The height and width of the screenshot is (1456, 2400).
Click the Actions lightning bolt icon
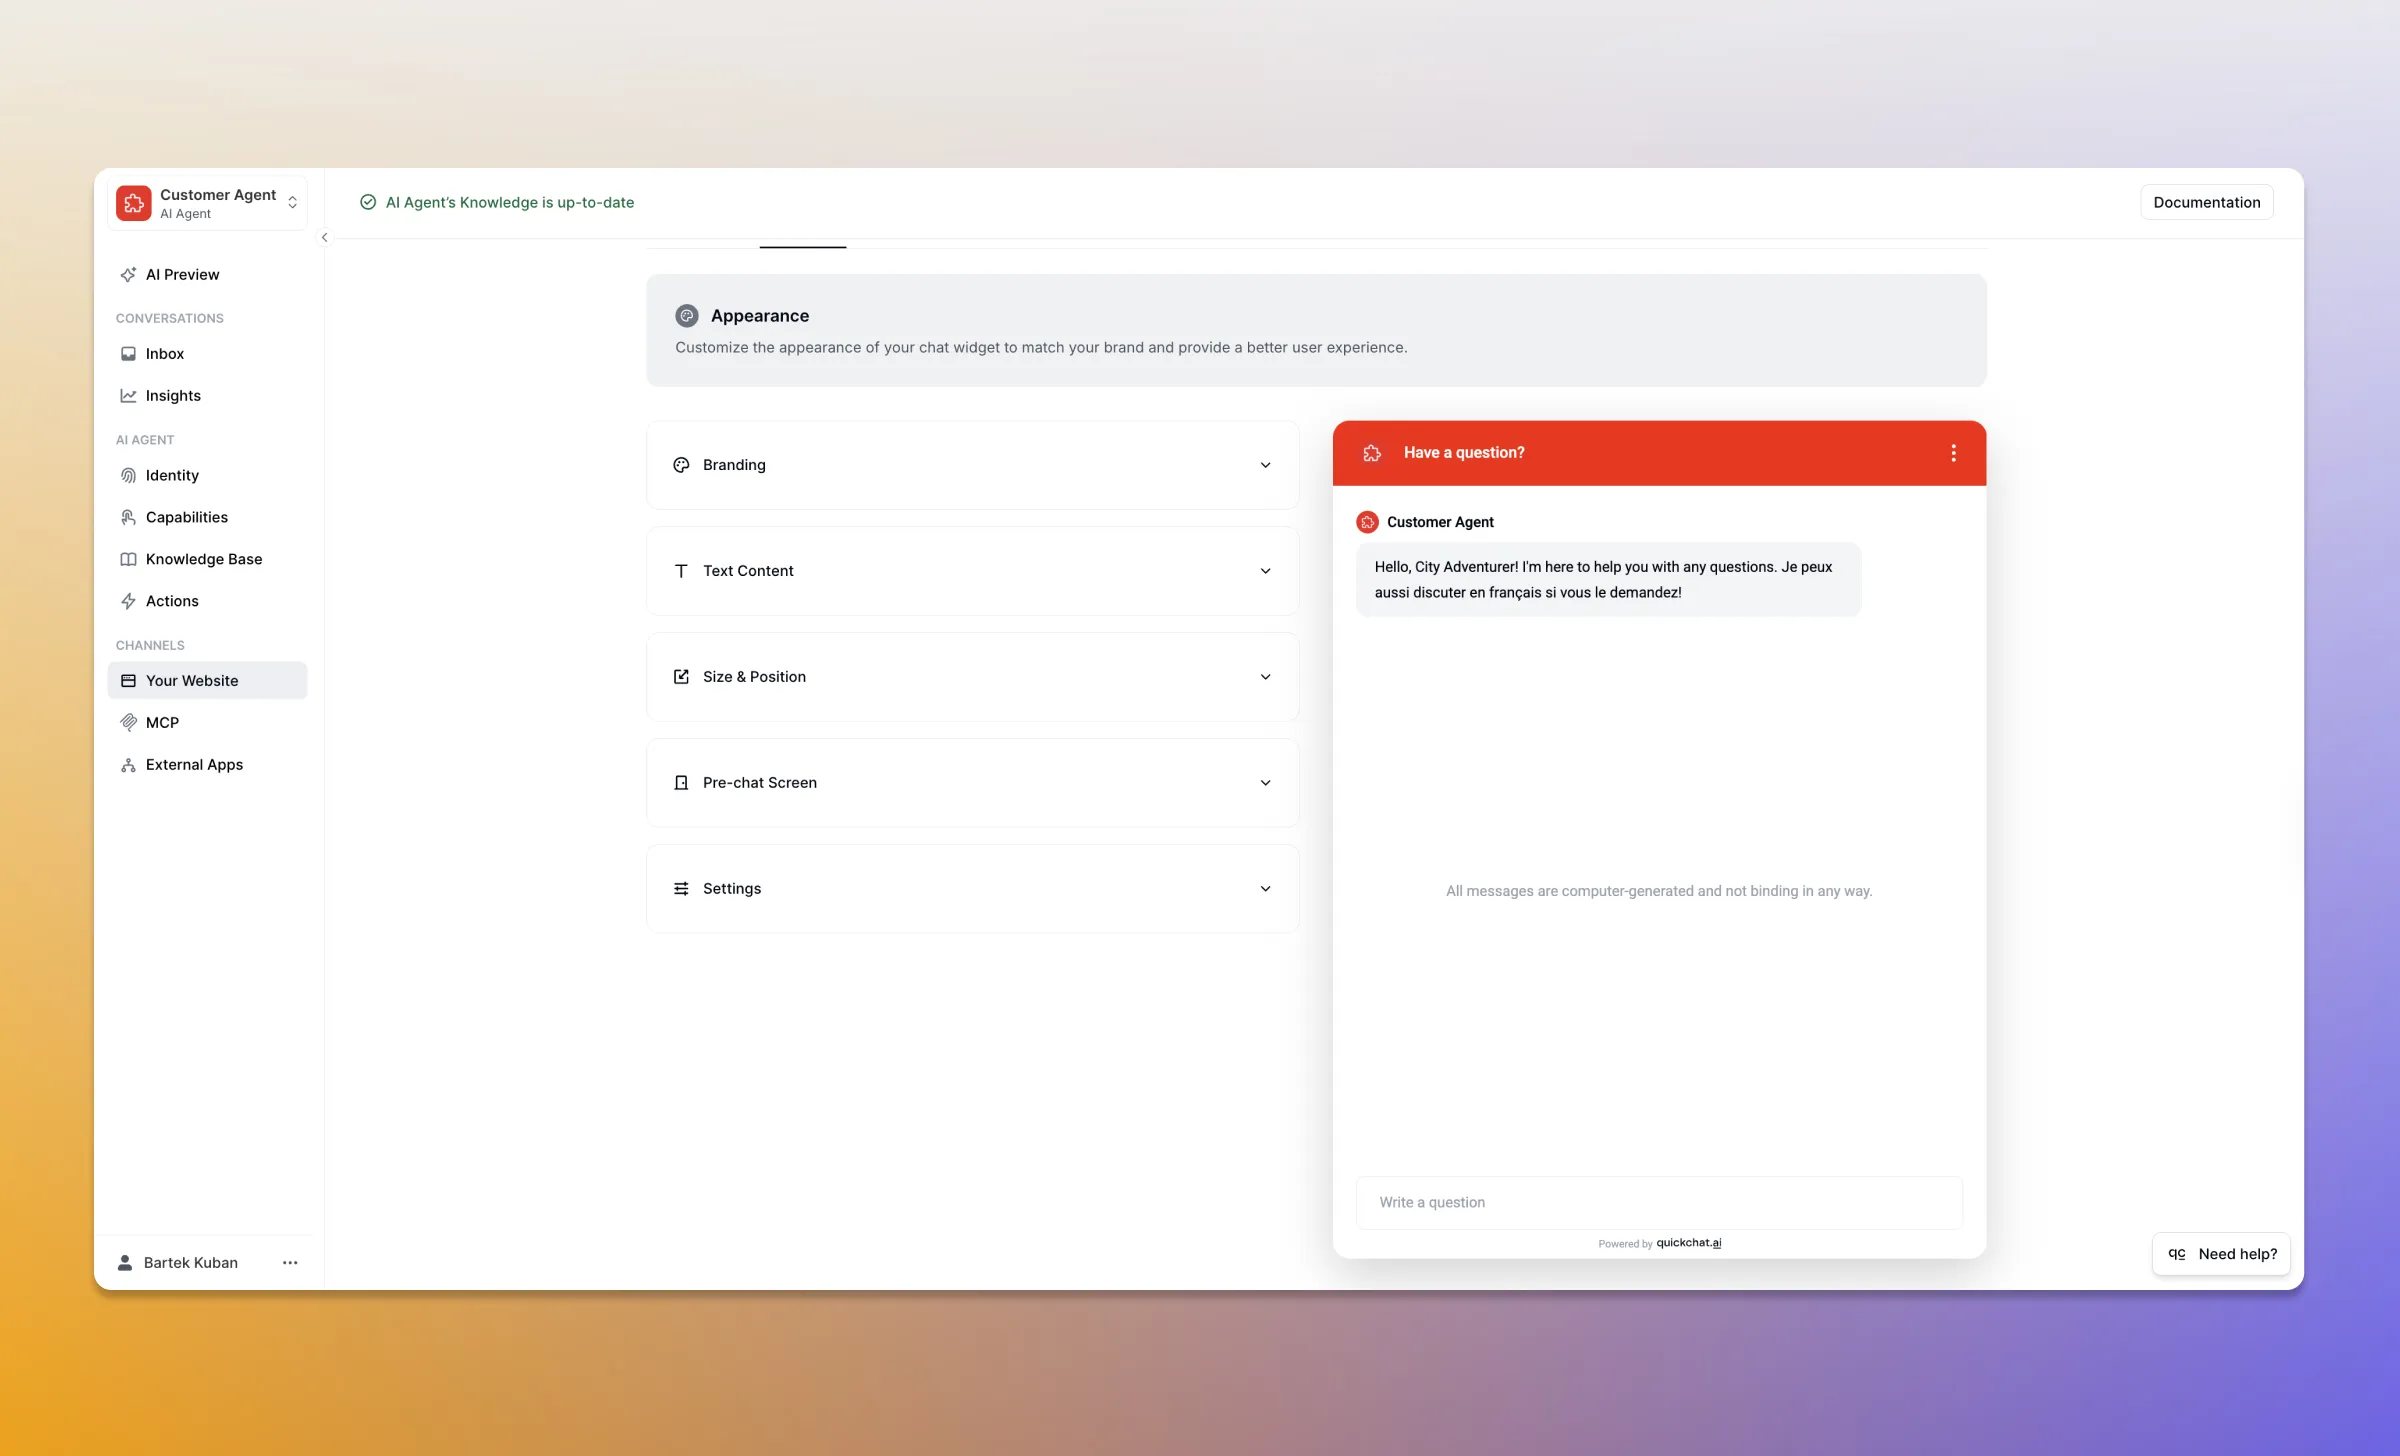click(129, 601)
